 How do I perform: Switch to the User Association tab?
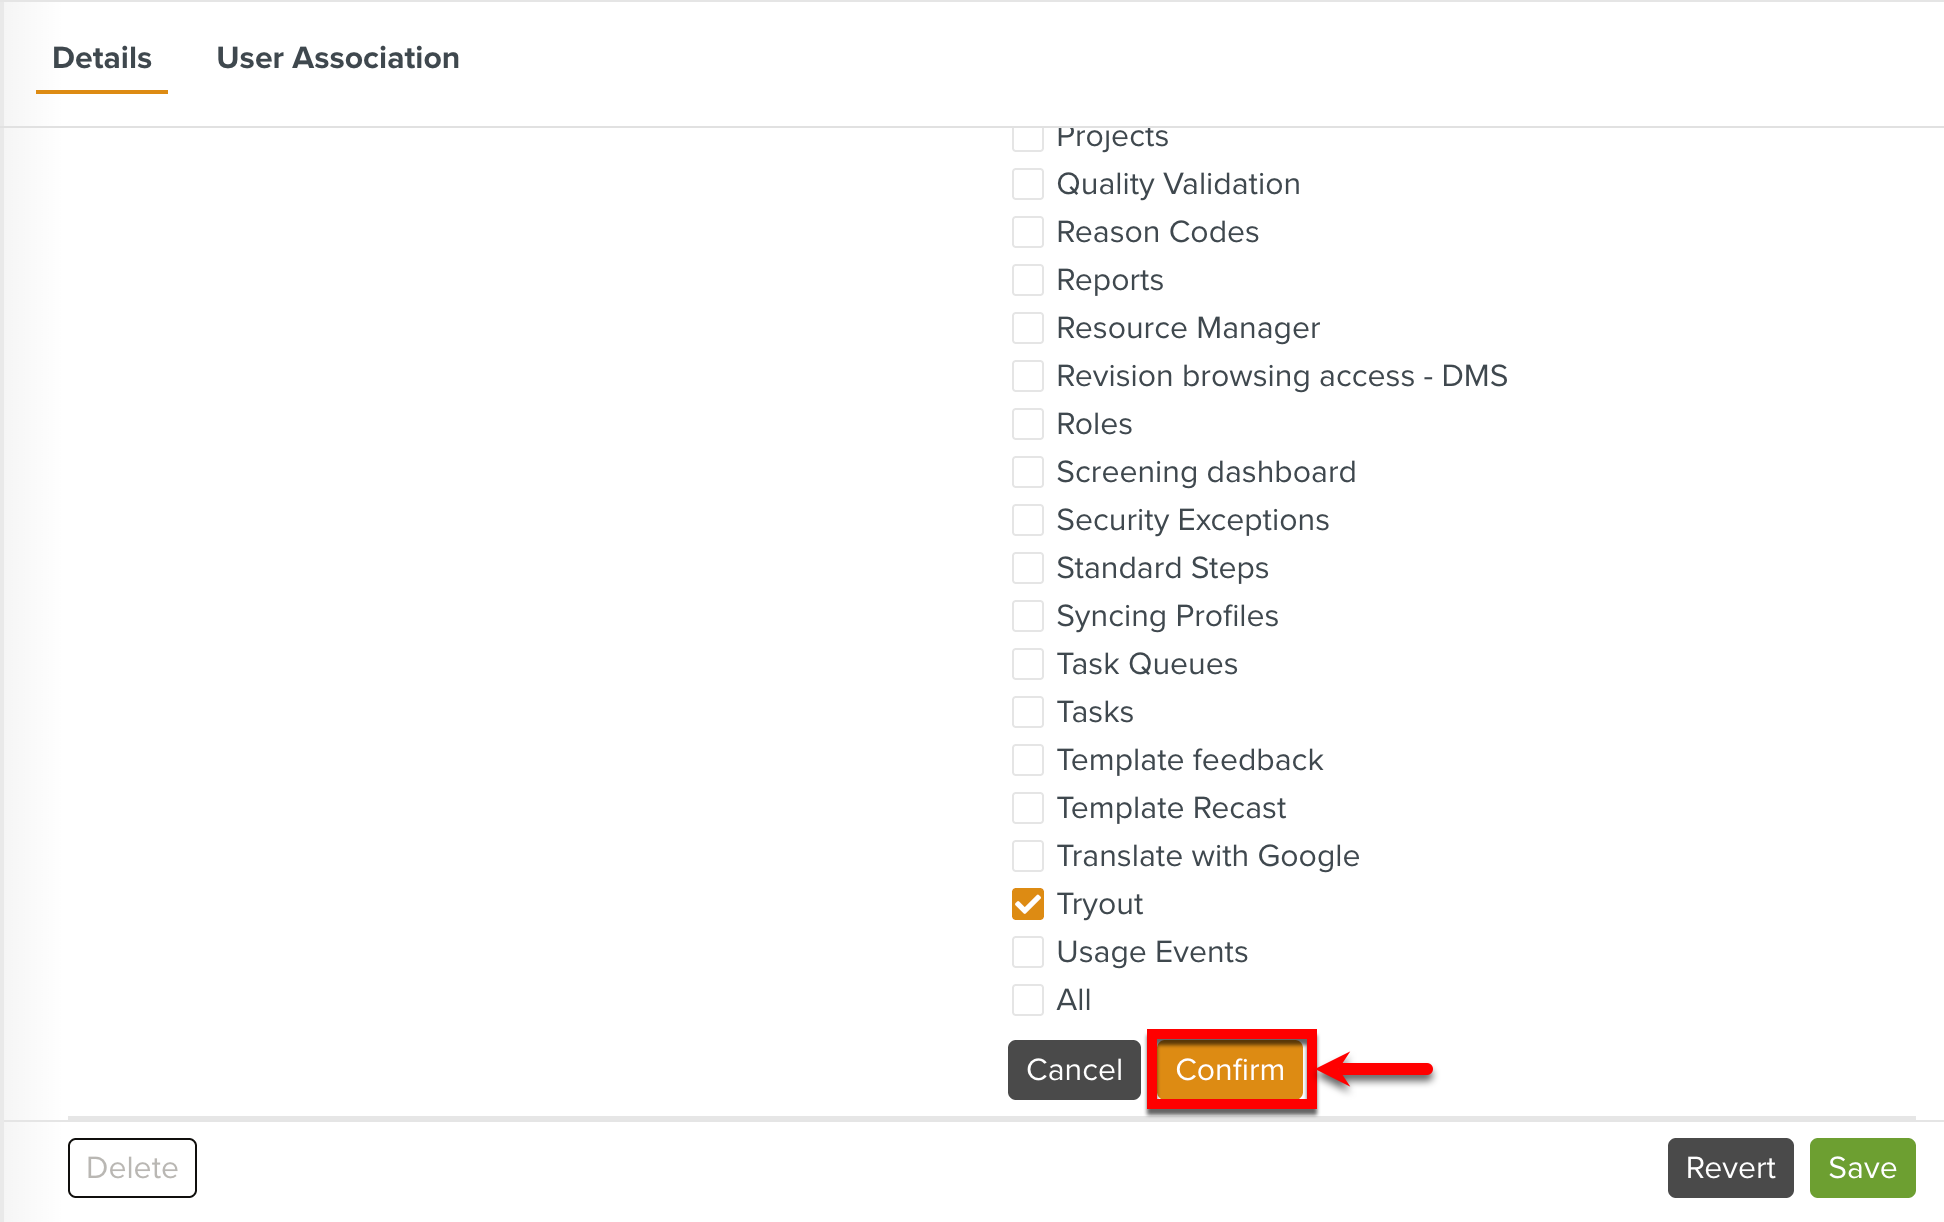(337, 58)
